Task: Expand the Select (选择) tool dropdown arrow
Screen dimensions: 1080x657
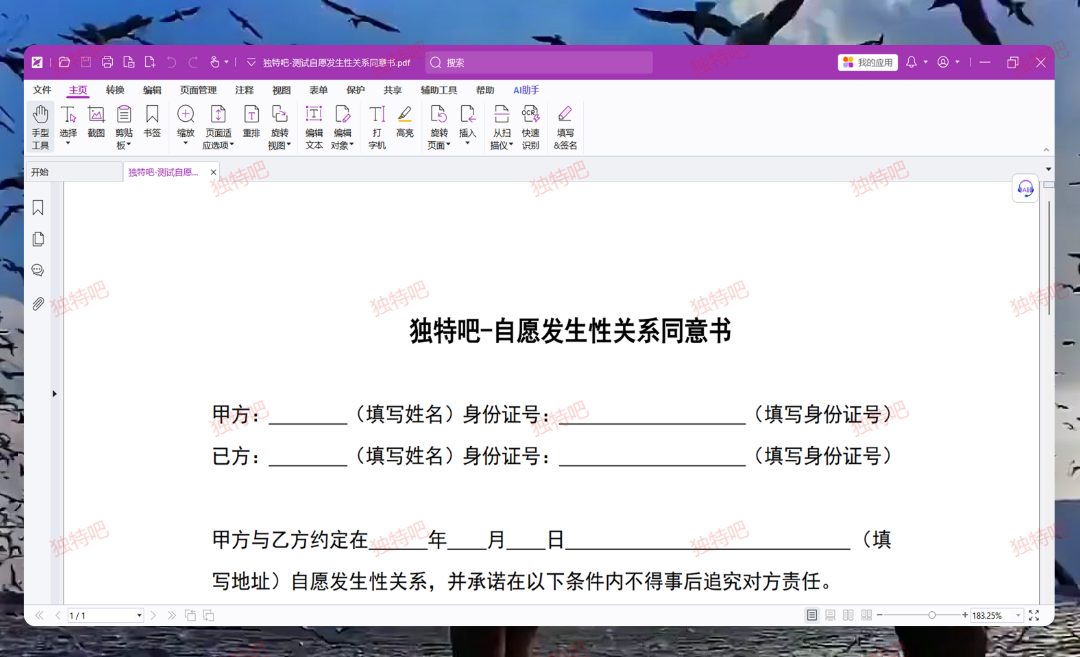Action: pos(68,143)
